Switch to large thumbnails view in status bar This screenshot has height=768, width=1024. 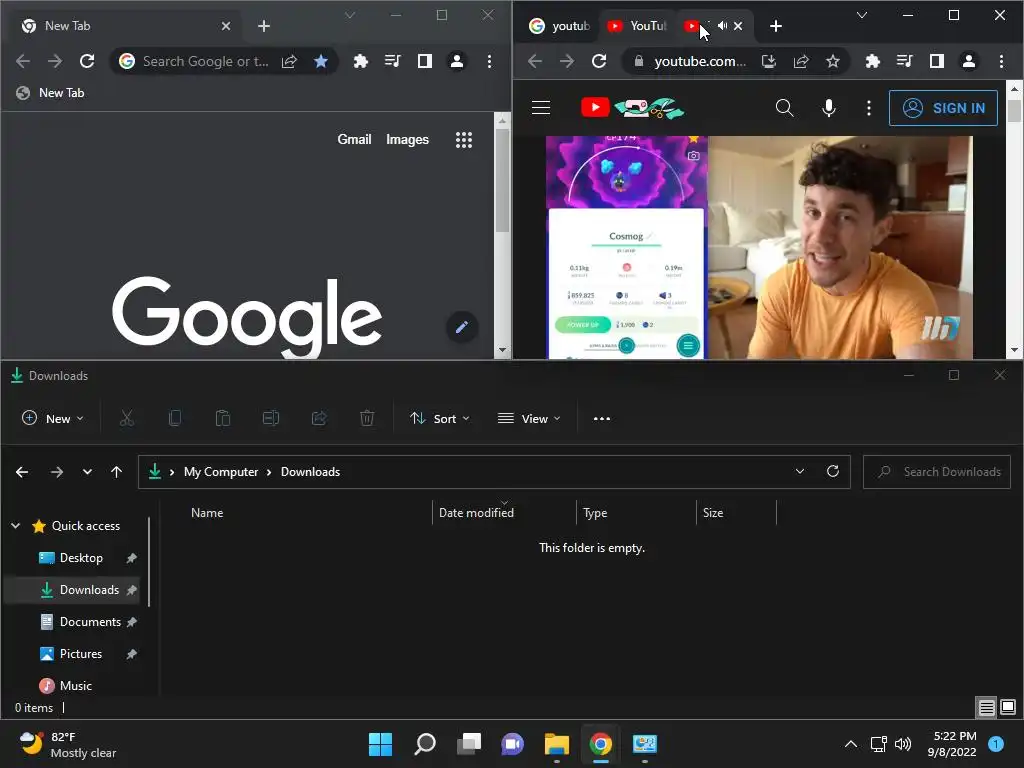1008,707
